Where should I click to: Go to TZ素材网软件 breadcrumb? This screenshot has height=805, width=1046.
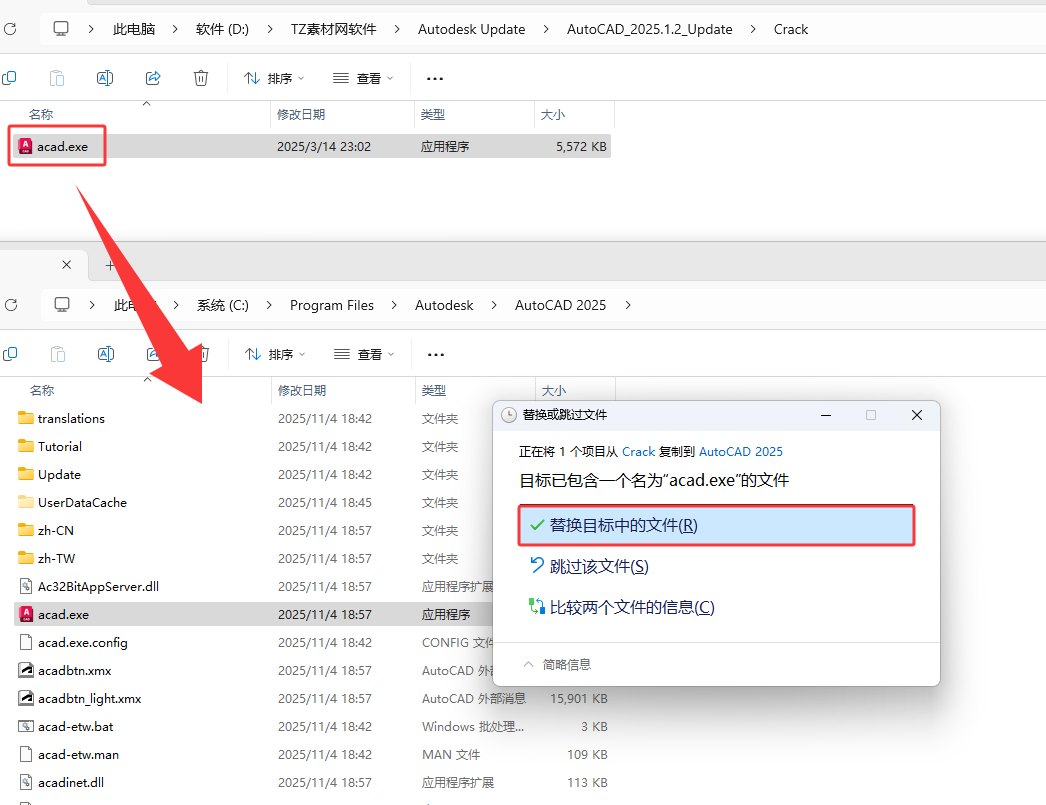click(334, 29)
